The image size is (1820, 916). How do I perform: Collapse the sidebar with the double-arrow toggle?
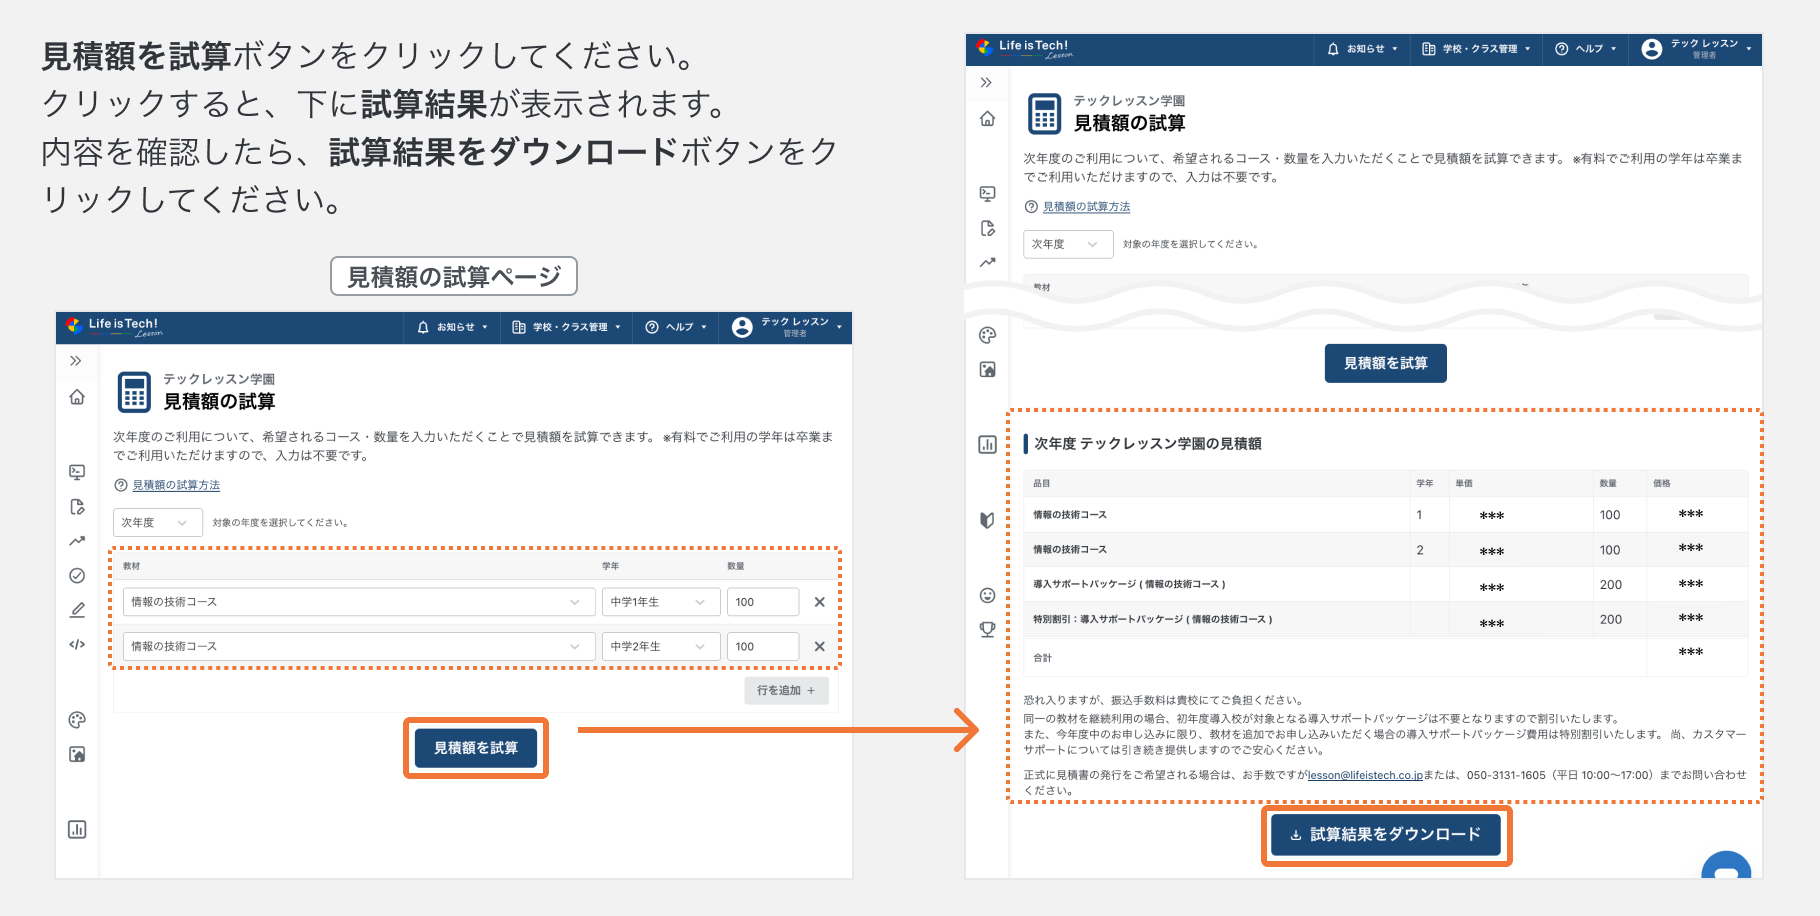point(77,362)
